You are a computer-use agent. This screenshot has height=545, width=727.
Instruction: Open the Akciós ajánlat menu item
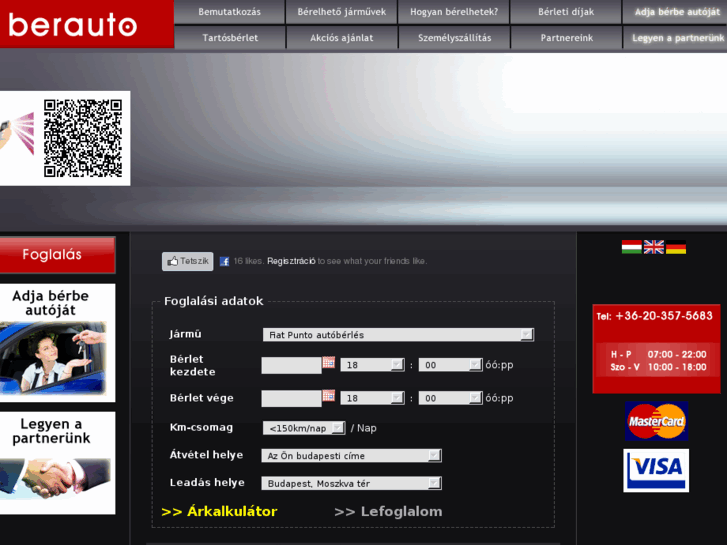point(342,38)
